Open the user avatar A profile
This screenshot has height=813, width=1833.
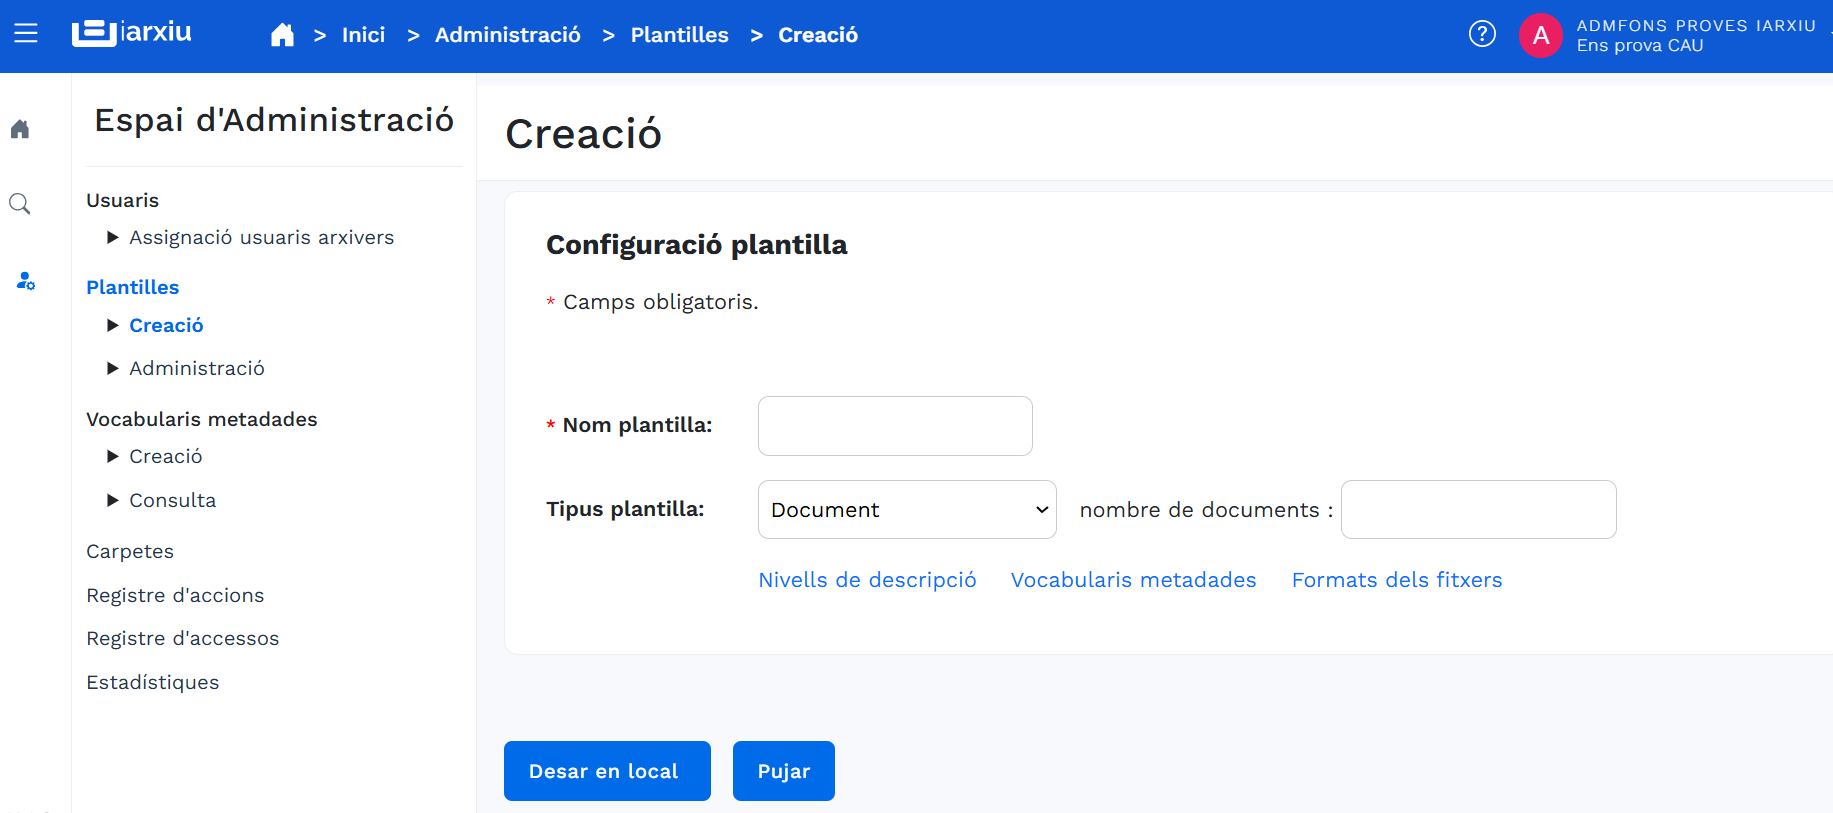pyautogui.click(x=1541, y=36)
